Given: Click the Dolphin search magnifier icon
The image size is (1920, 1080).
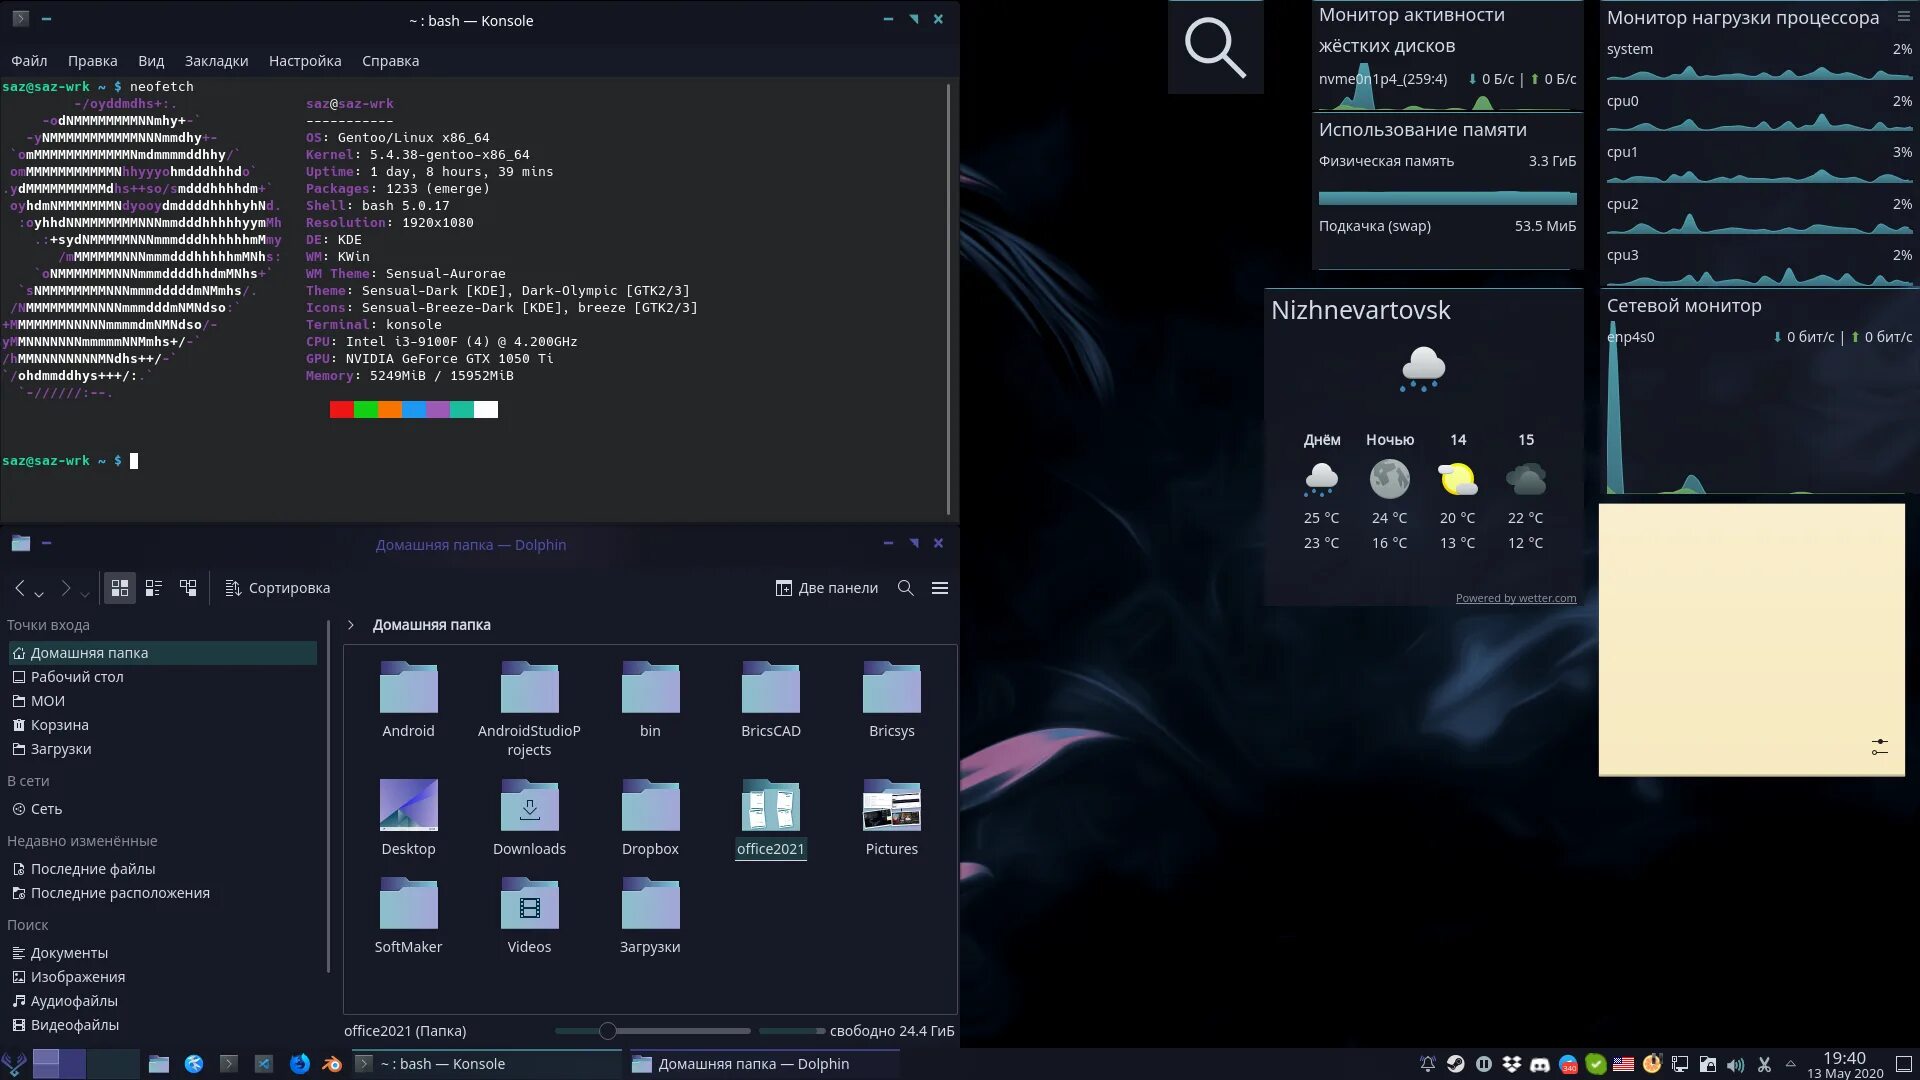Looking at the screenshot, I should pos(905,588).
